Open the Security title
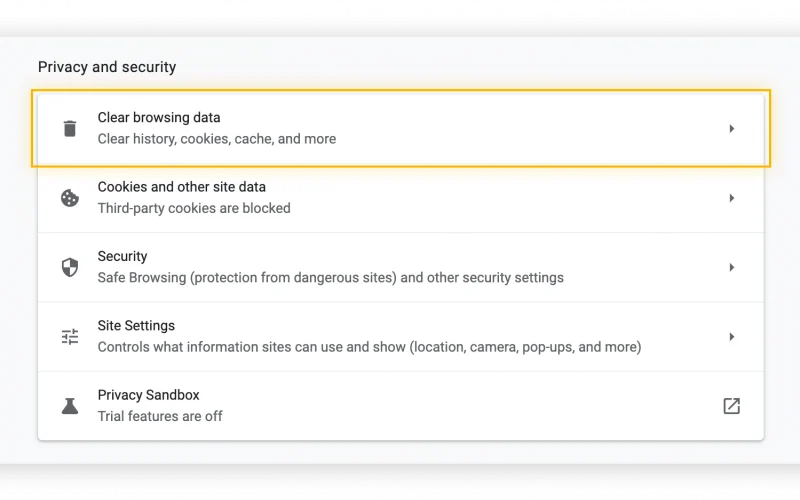 pyautogui.click(x=122, y=256)
